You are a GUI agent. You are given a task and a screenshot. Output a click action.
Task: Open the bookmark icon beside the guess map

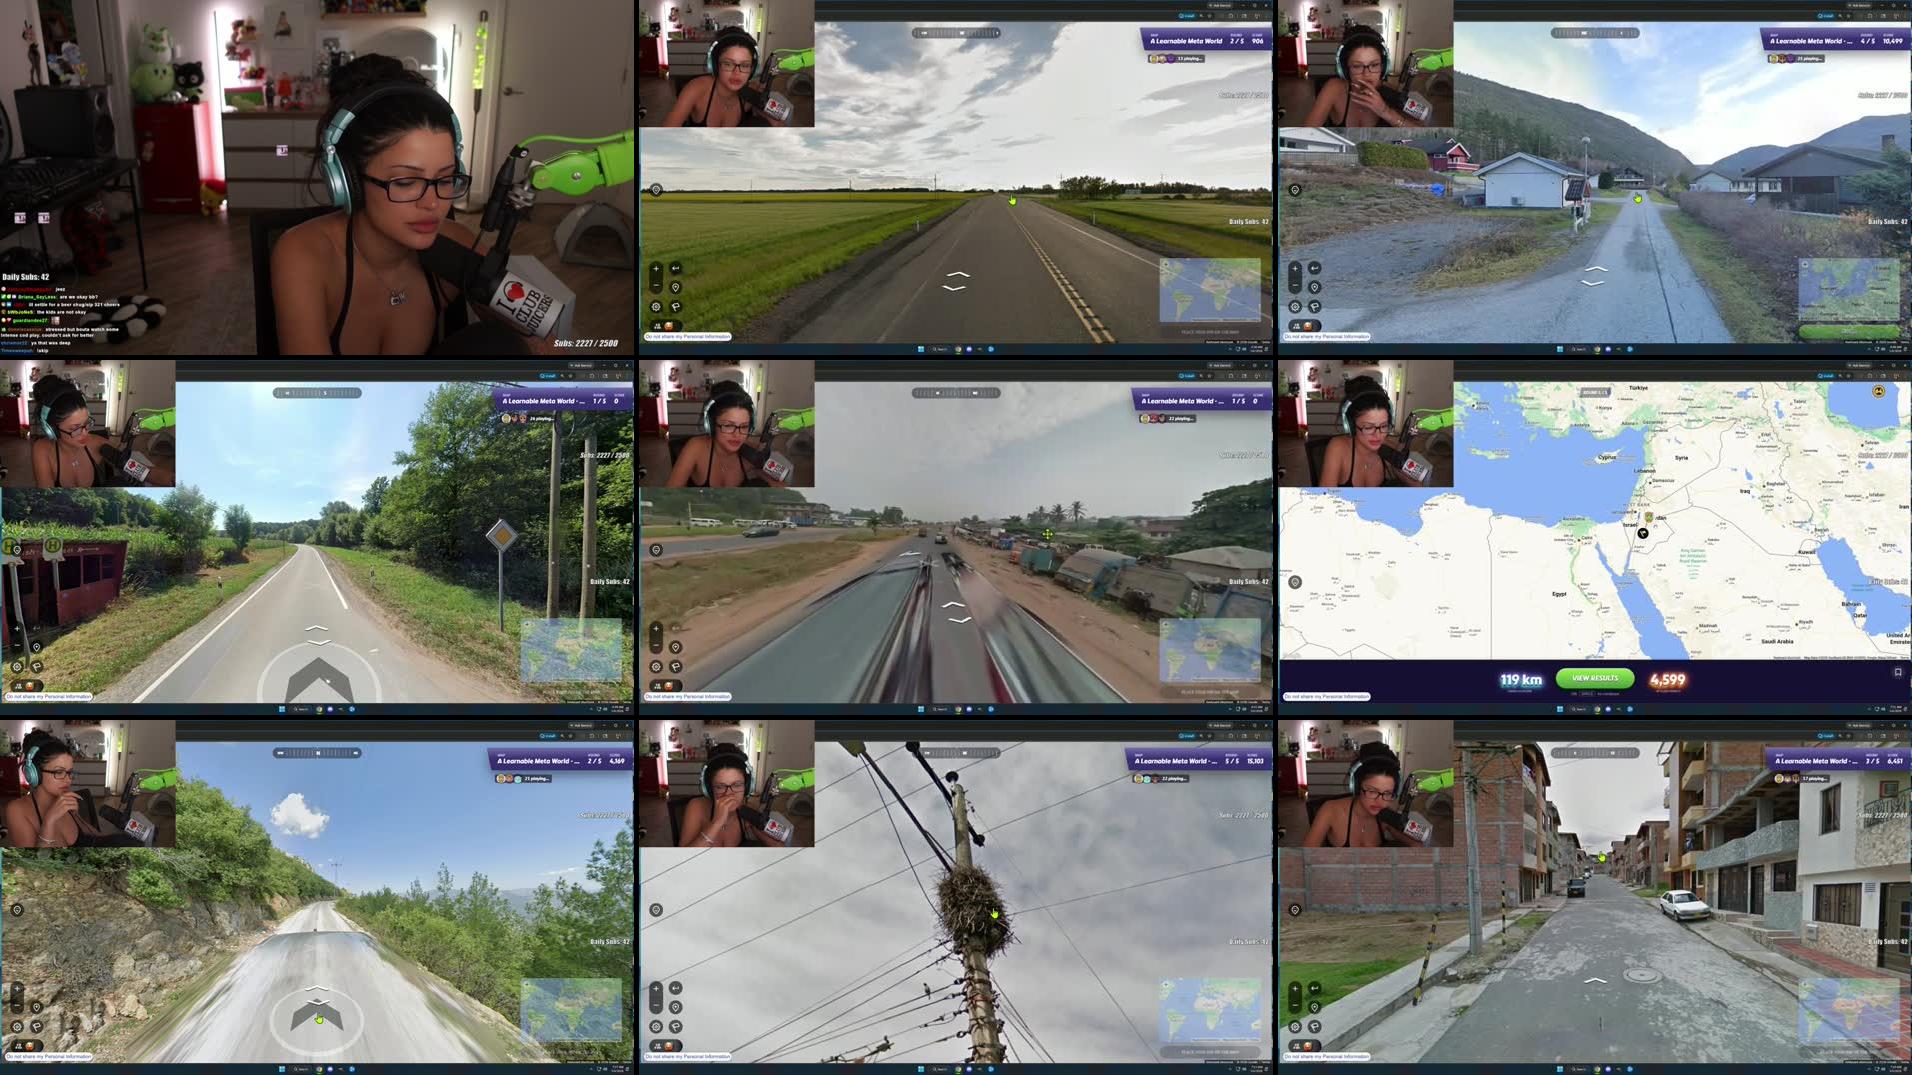[x=1898, y=672]
